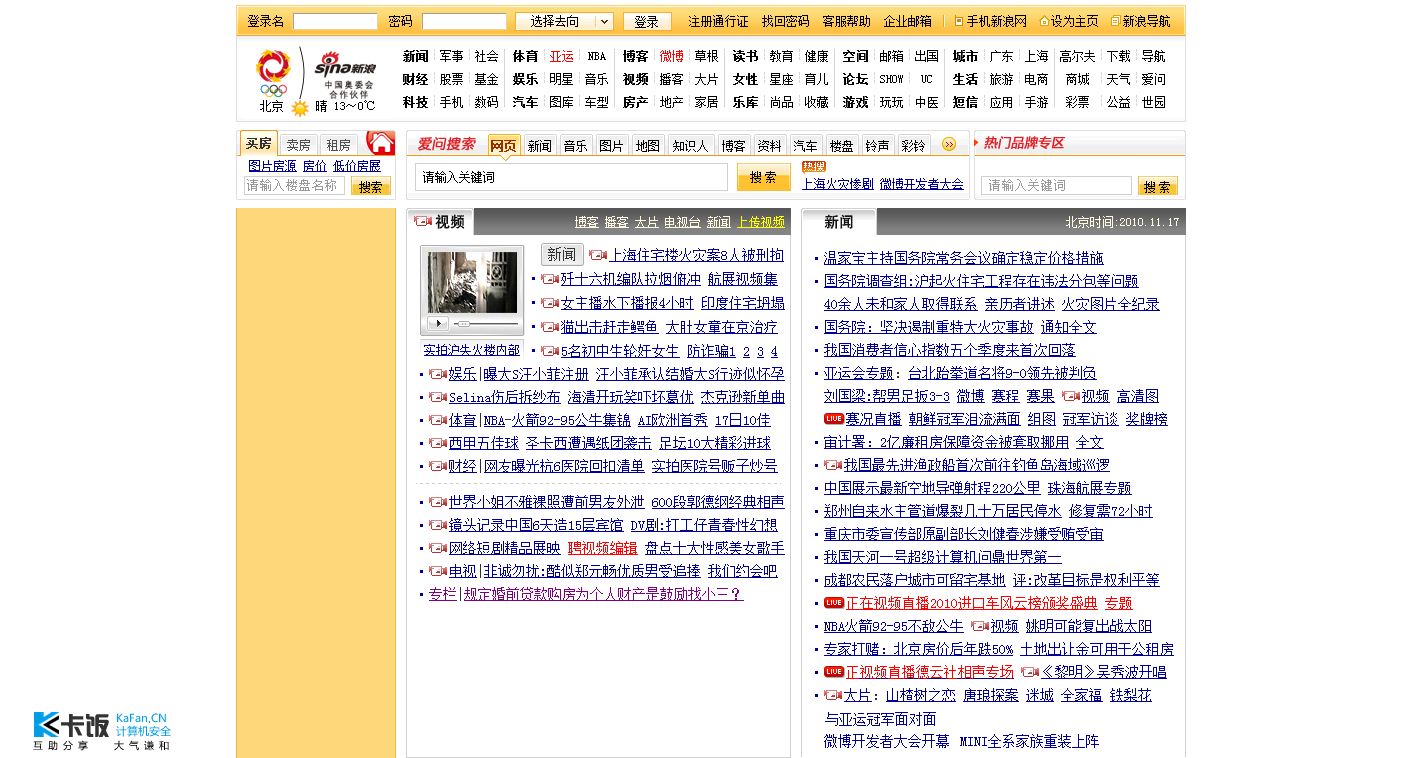
Task: Click the home icon before 设为主页
Action: click(x=1044, y=21)
